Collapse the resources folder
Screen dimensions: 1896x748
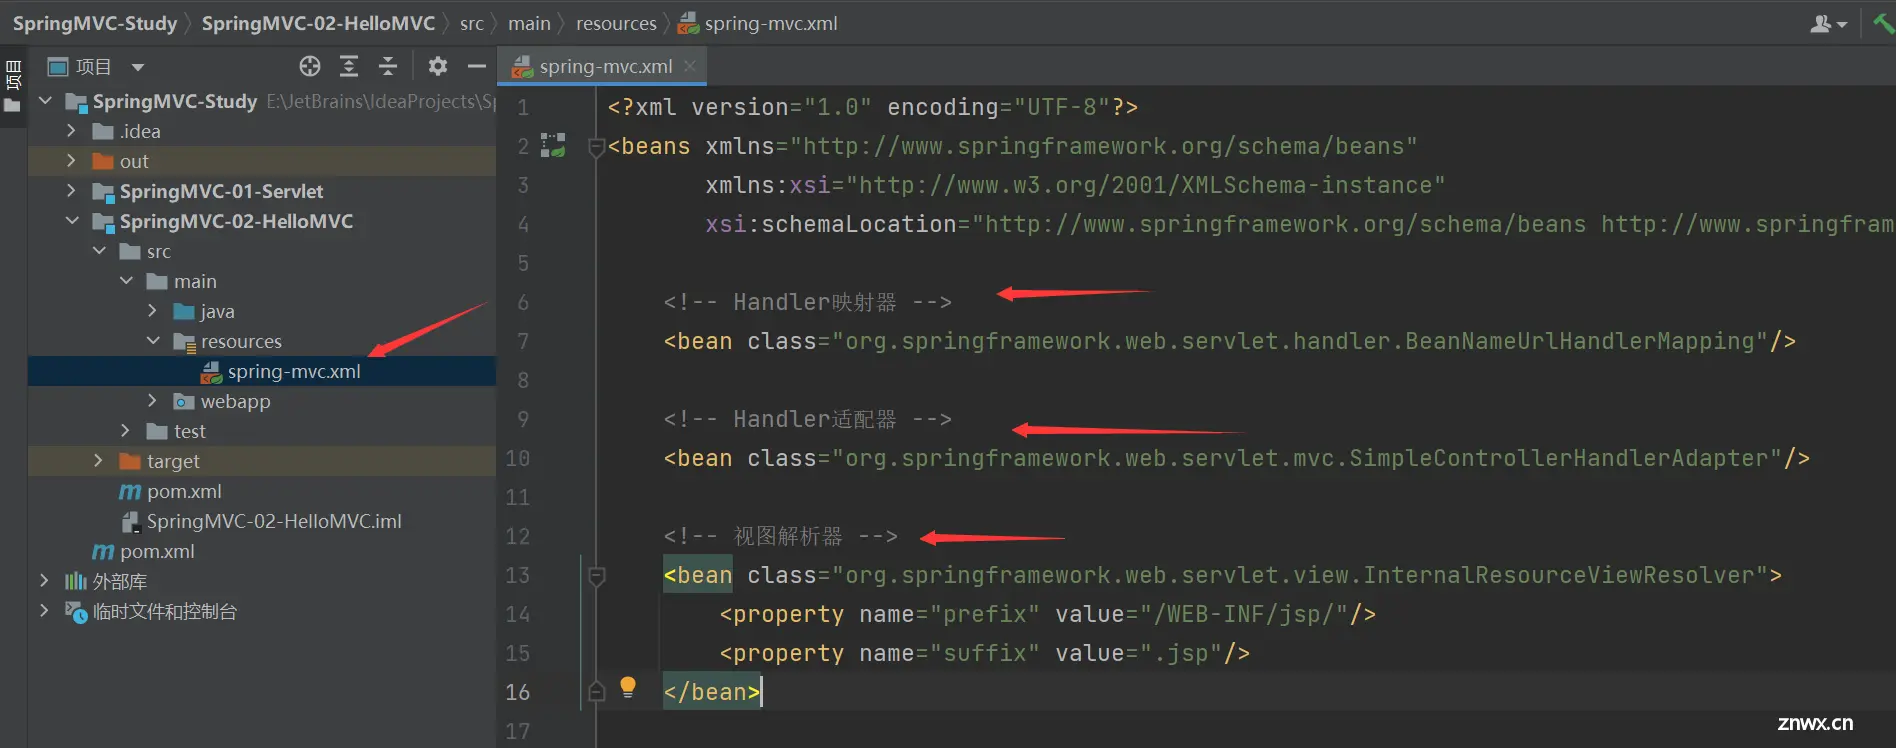153,341
